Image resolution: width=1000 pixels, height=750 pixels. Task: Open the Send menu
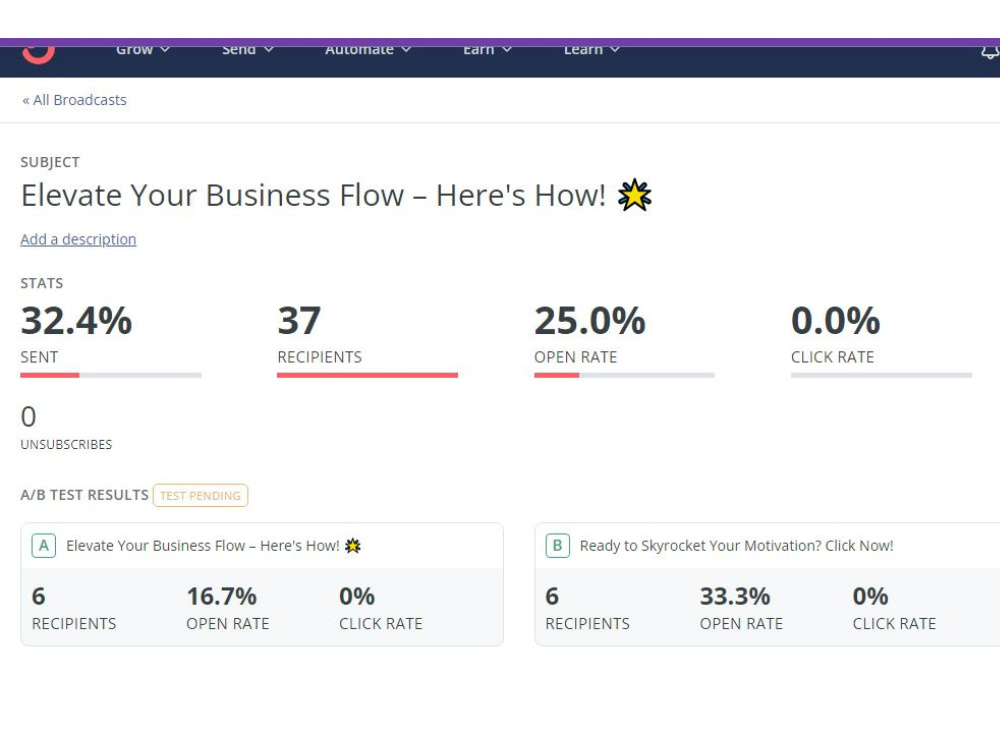point(247,50)
